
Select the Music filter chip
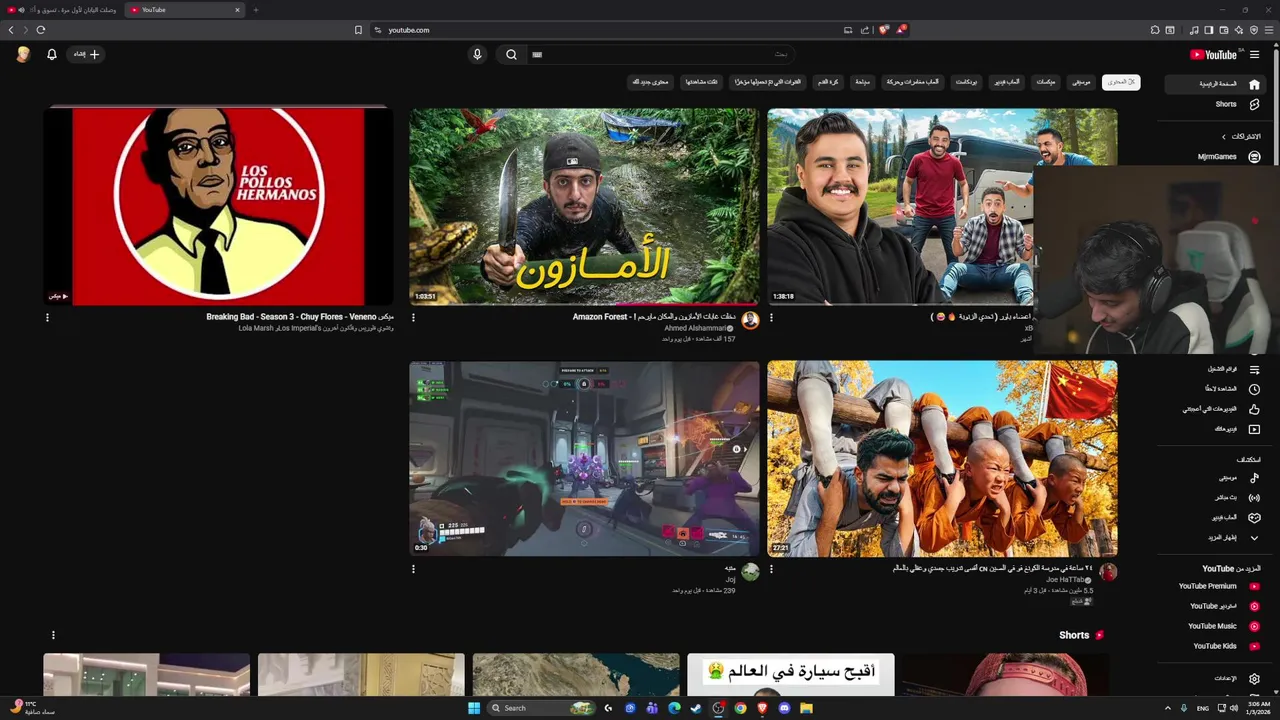pos(1080,82)
